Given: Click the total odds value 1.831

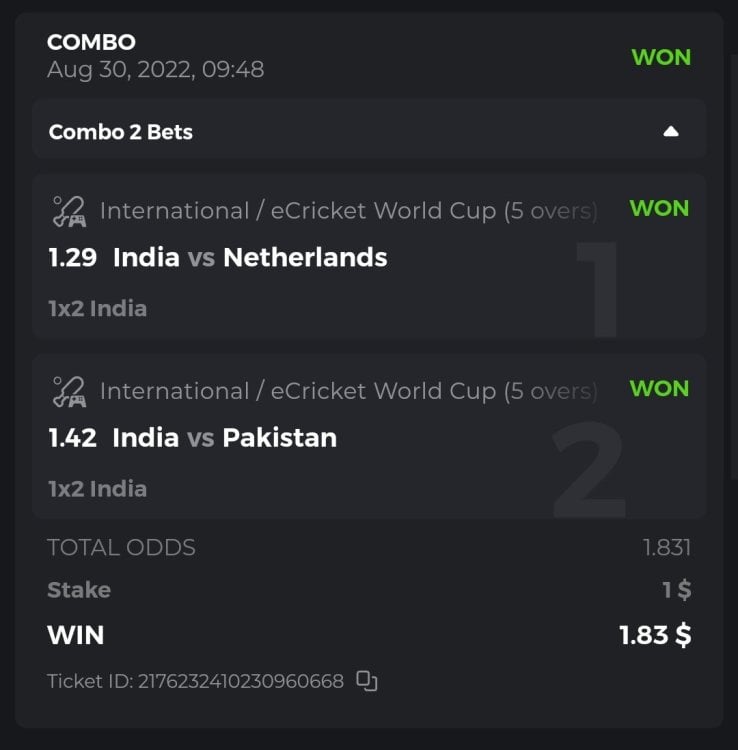Looking at the screenshot, I should [x=667, y=548].
